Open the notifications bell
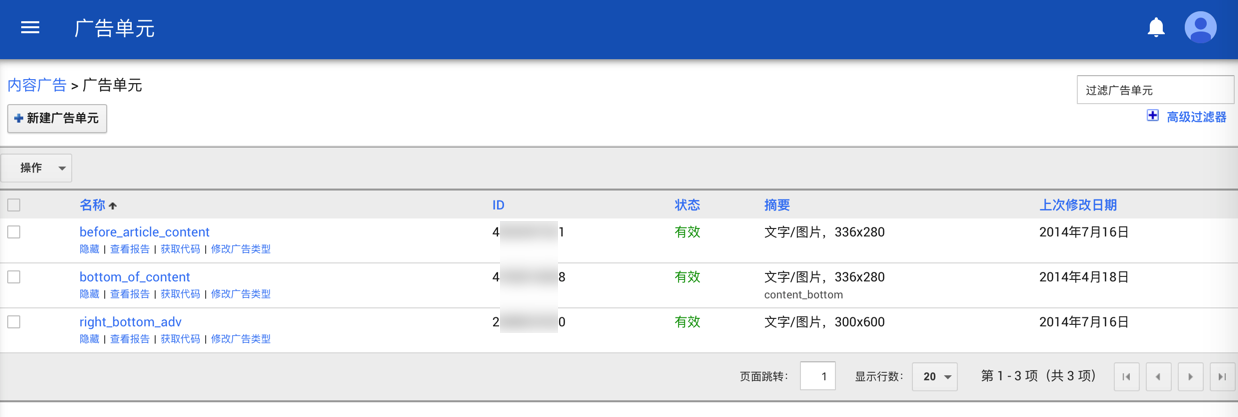The image size is (1238, 417). 1156,28
